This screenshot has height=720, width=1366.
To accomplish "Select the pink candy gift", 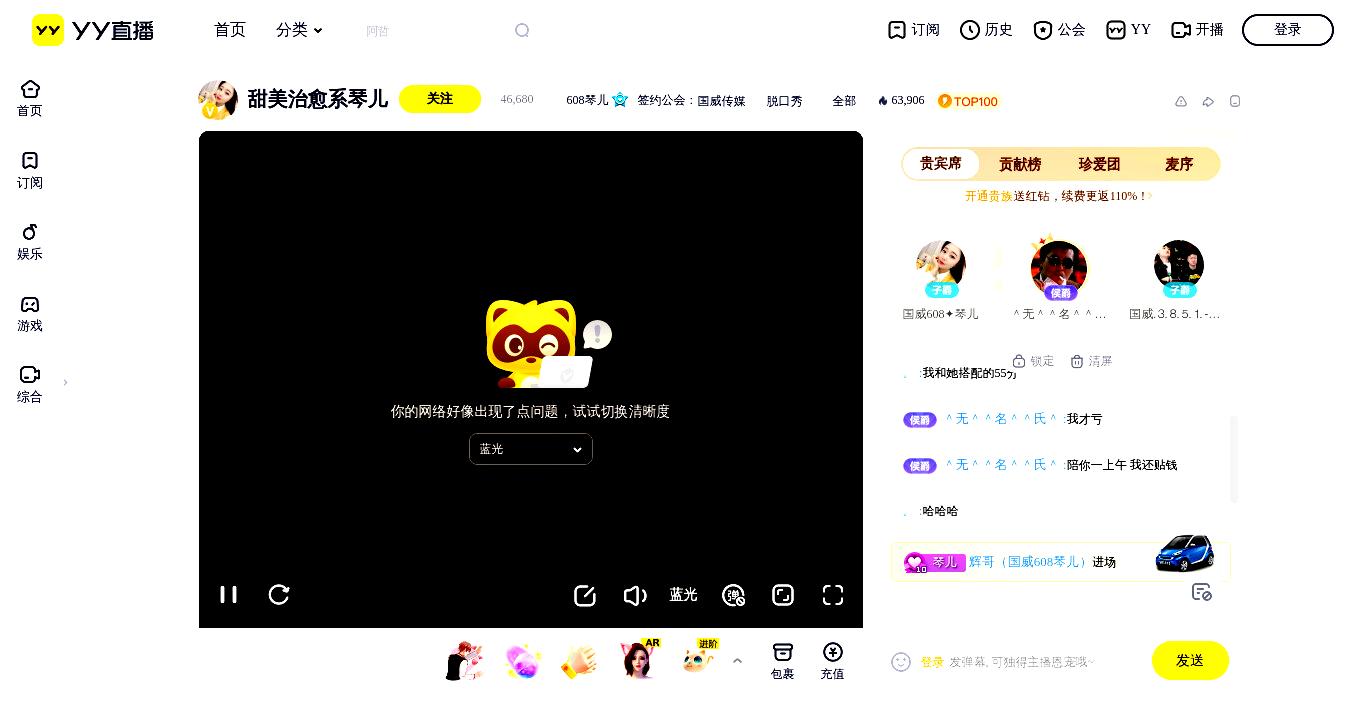I will pos(523,661).
